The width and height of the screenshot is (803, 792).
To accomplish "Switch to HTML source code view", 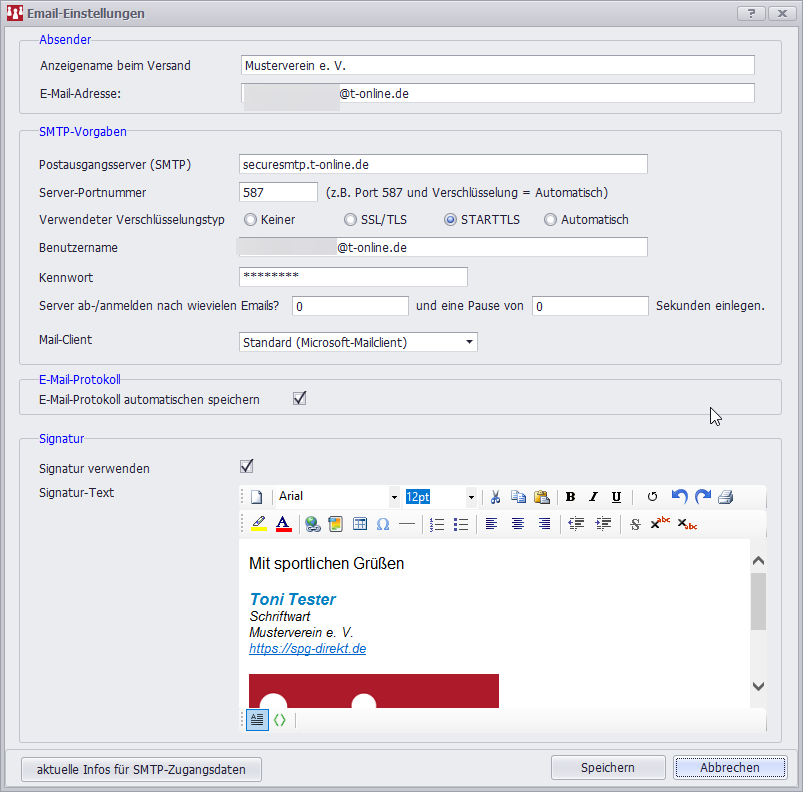I will point(280,719).
